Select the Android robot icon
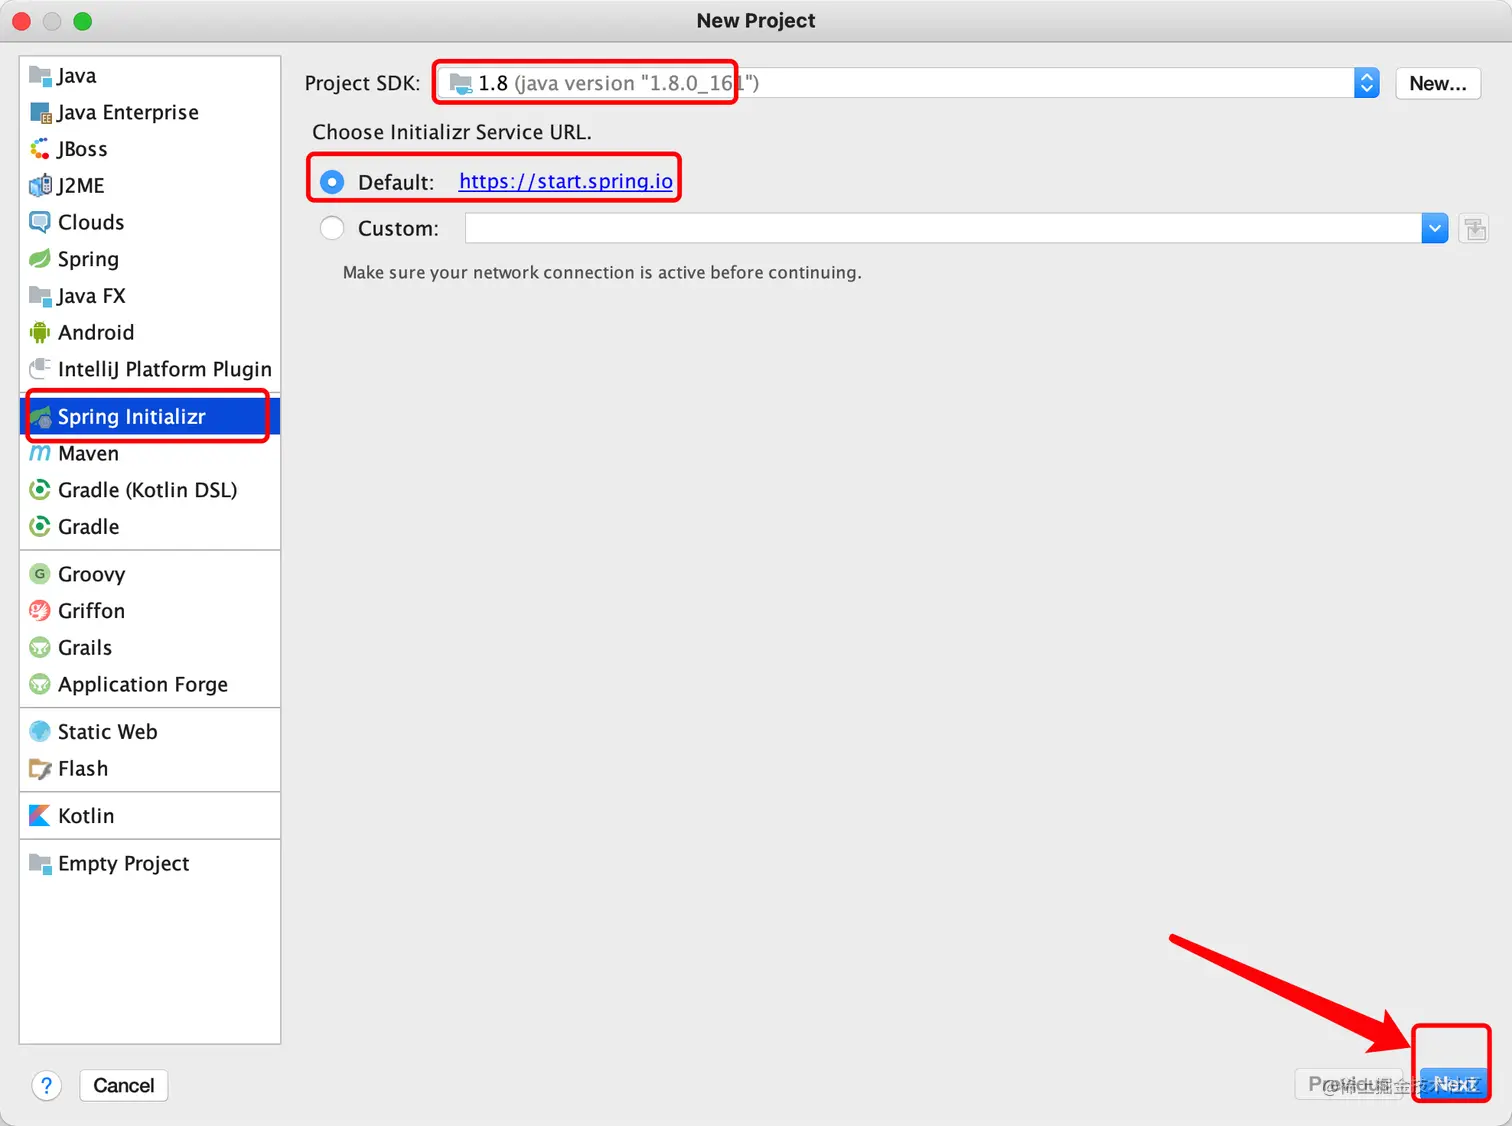The image size is (1512, 1126). [x=40, y=332]
